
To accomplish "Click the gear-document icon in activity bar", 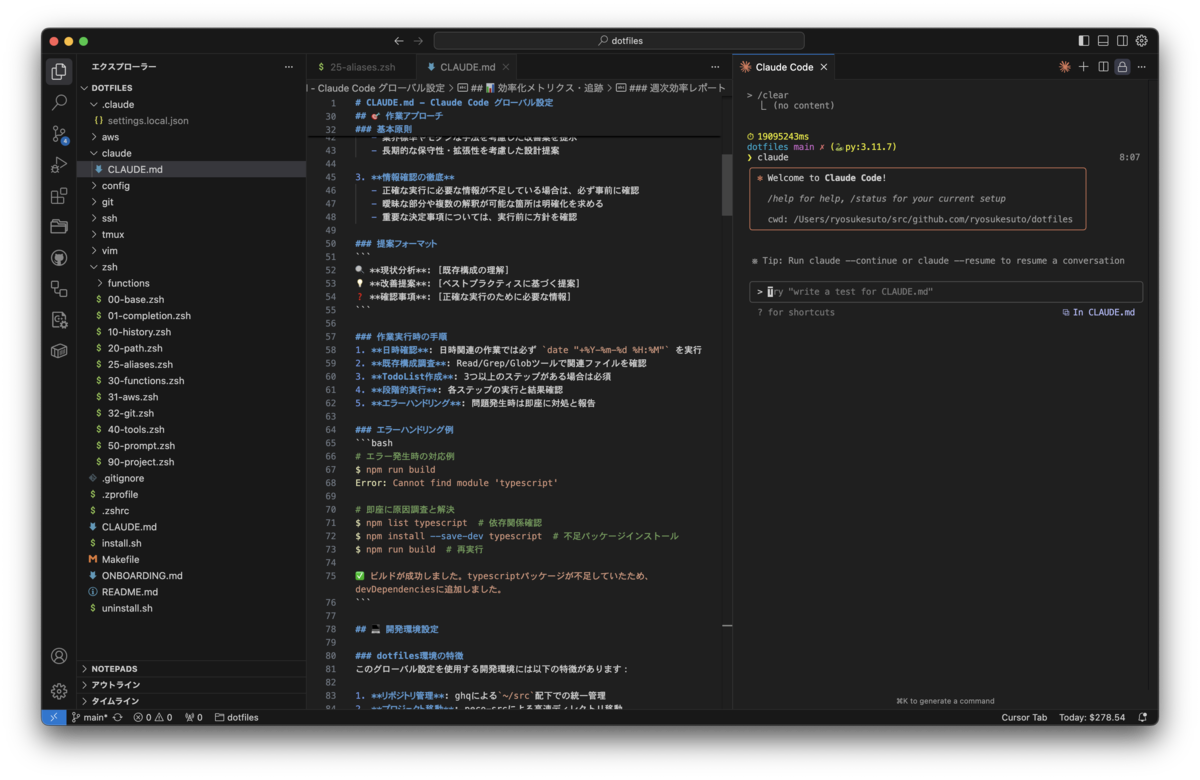I will coord(59,320).
